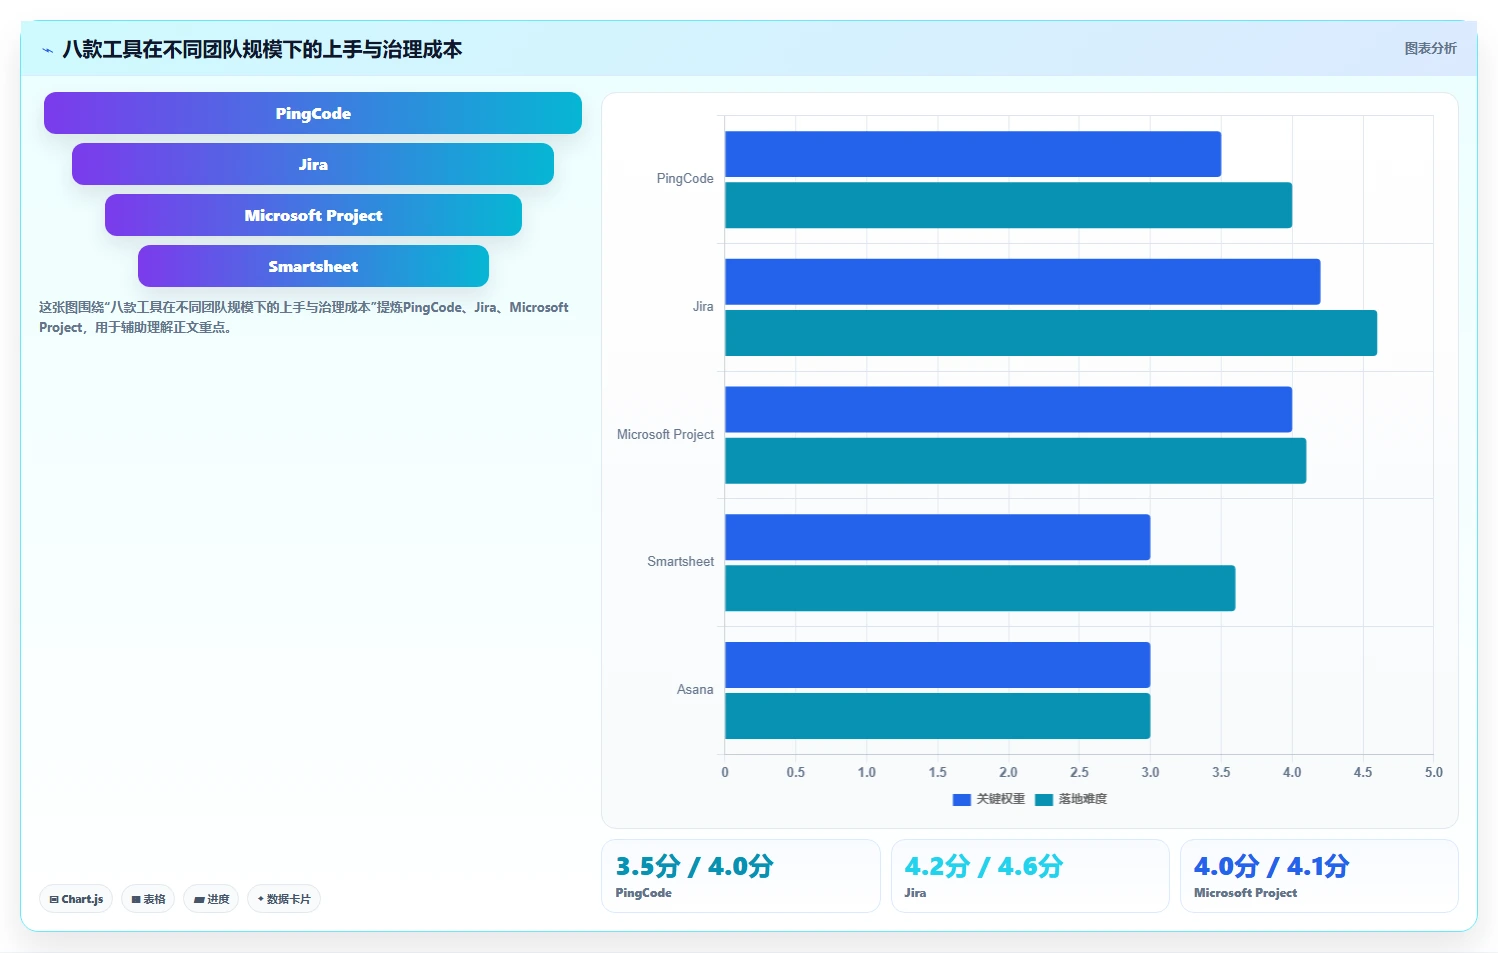The width and height of the screenshot is (1498, 953).
Task: Open the 4.2分 / 4.6分 Jira stat card
Action: (1030, 876)
